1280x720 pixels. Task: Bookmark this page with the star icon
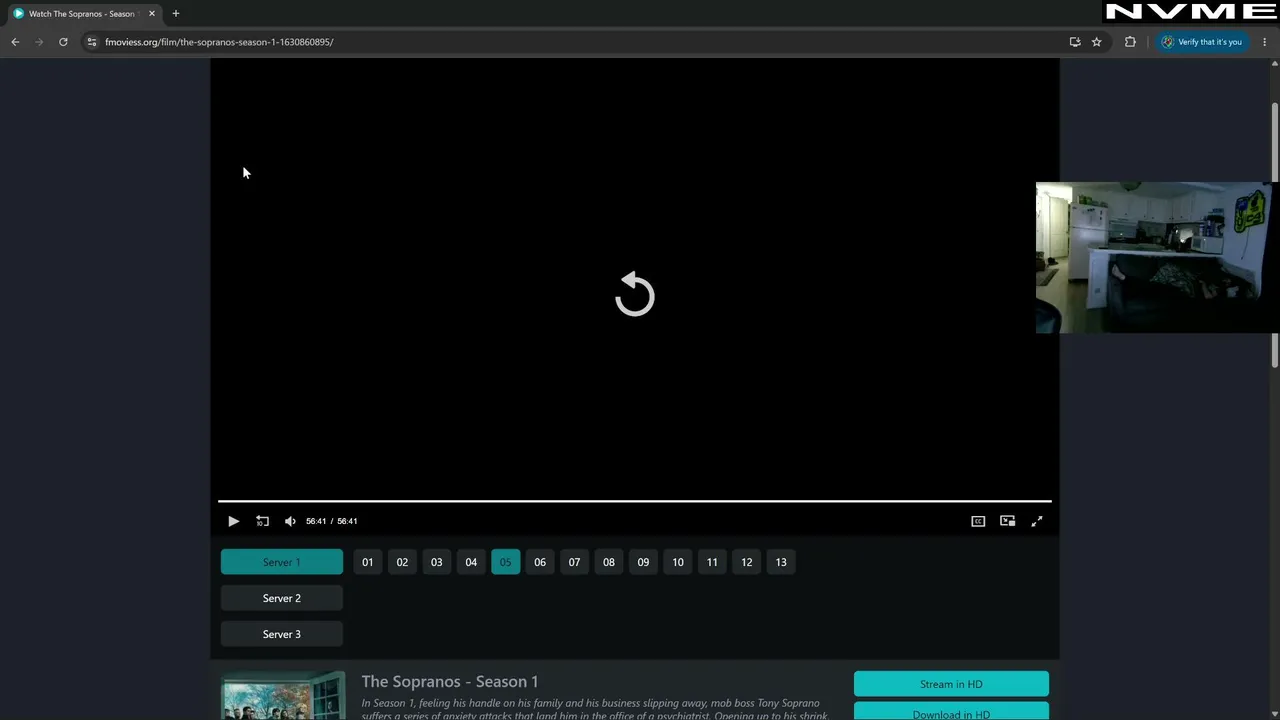(x=1097, y=42)
